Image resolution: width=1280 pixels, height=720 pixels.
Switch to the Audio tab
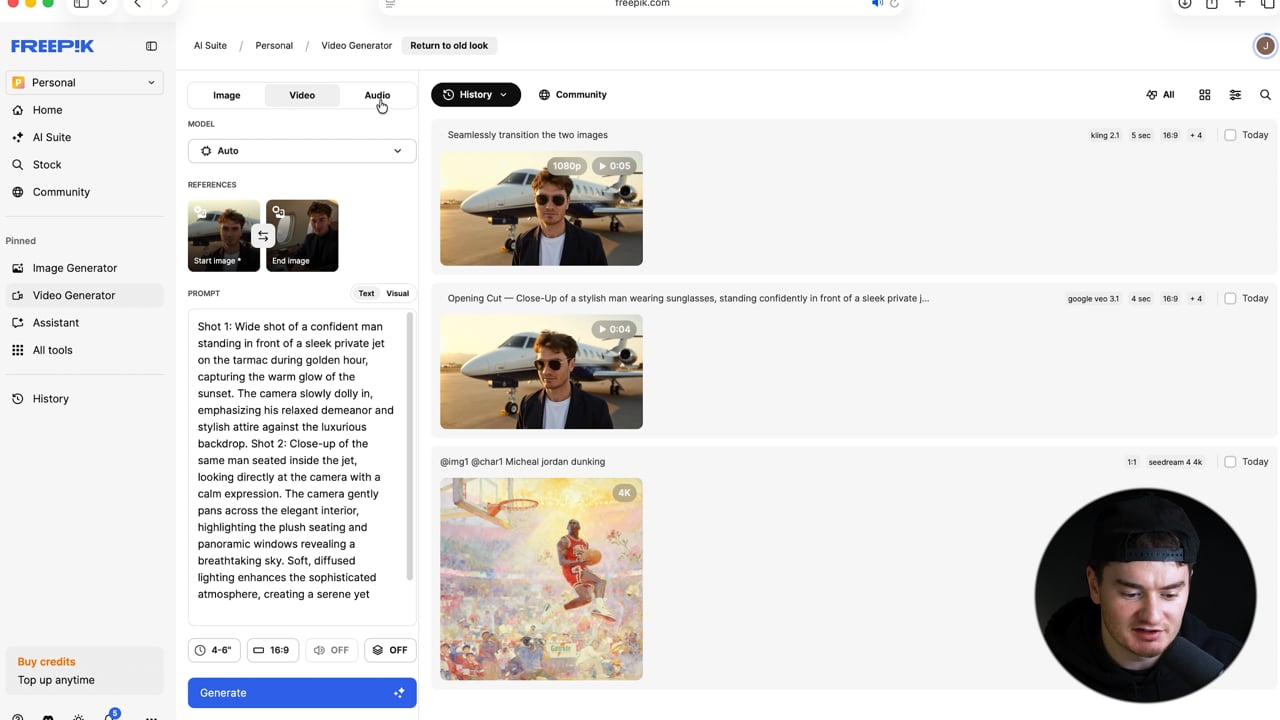coord(377,95)
